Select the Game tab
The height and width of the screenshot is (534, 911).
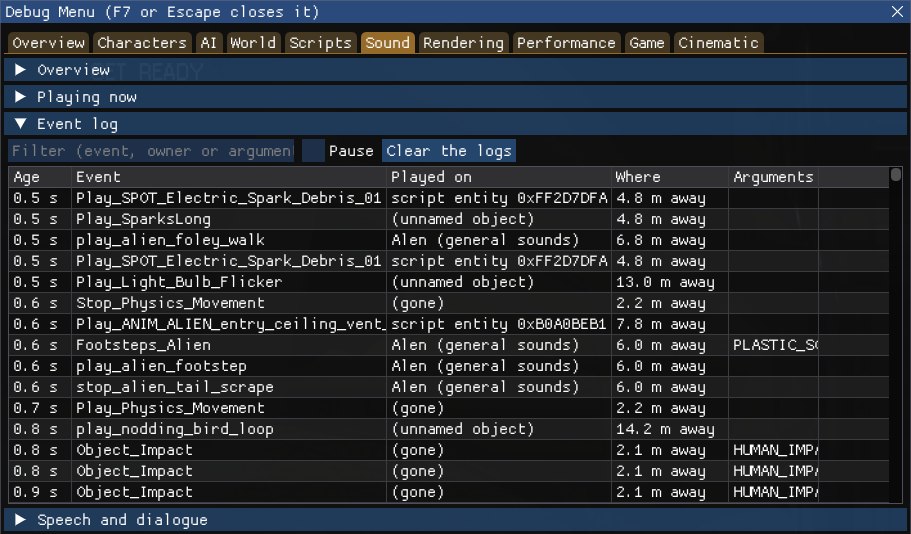point(647,42)
